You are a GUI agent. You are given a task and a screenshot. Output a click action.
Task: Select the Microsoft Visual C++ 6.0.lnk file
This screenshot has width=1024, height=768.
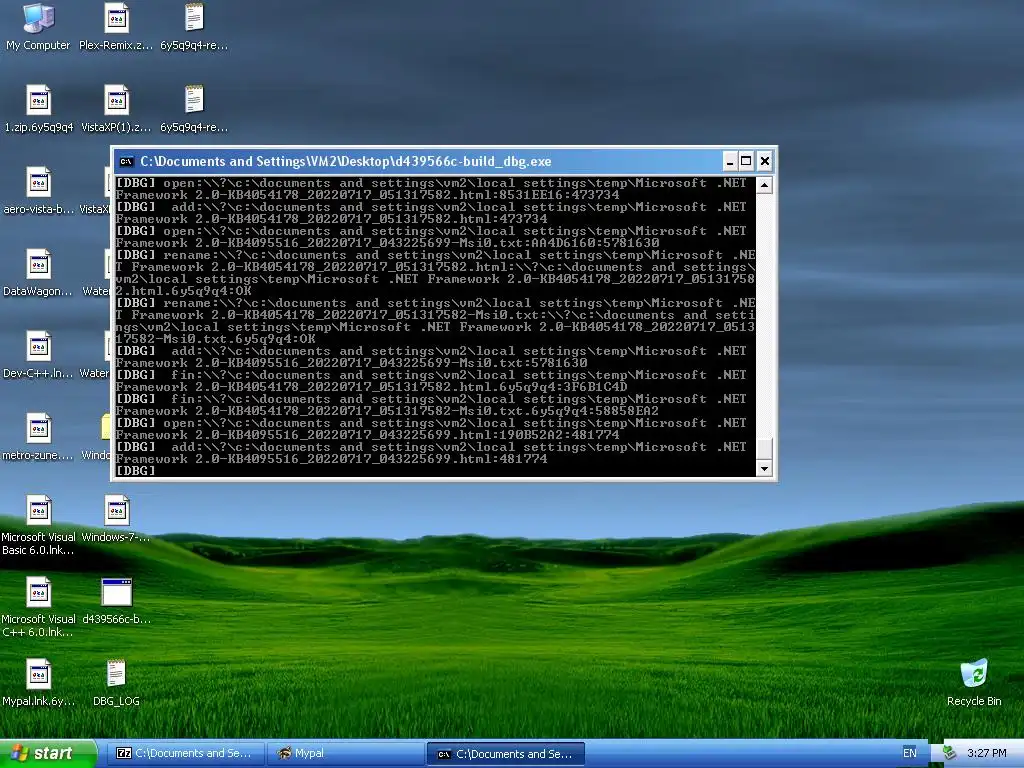coord(39,607)
